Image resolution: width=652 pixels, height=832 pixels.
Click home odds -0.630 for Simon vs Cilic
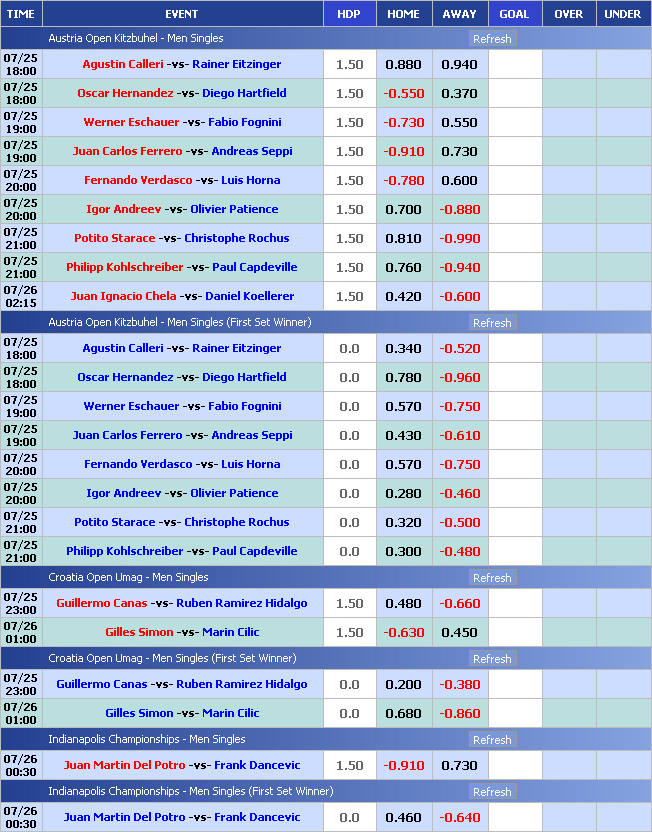click(403, 632)
